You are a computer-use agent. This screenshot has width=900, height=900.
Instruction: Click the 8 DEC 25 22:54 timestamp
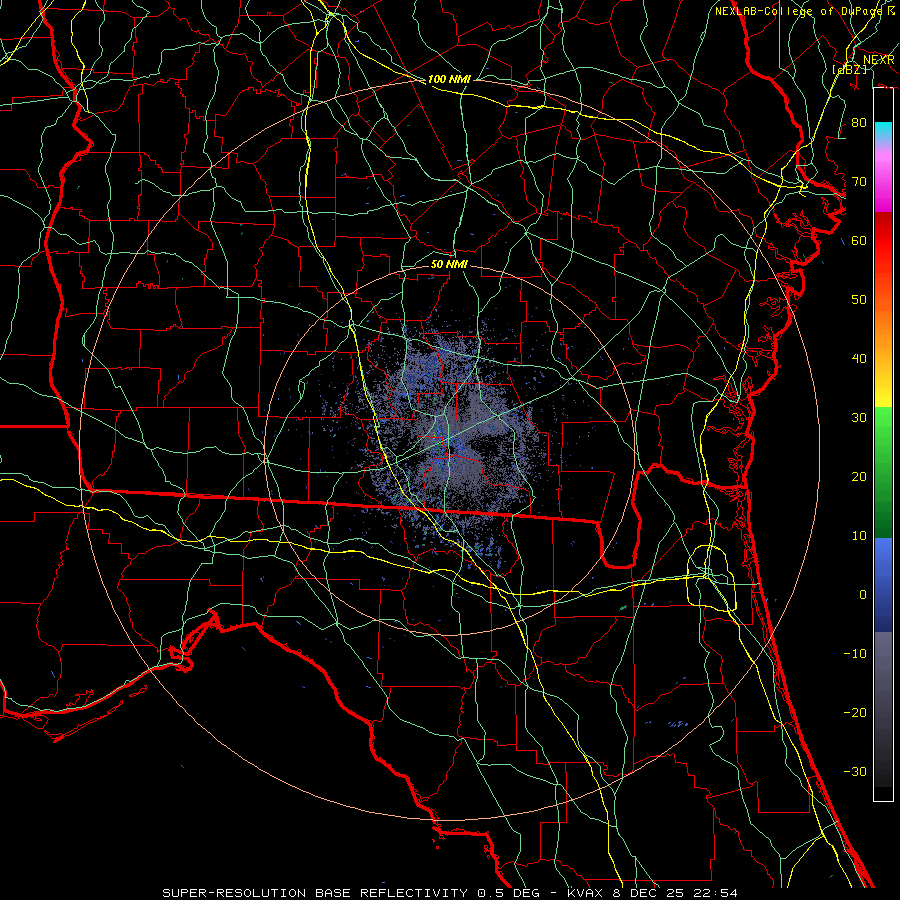click(x=676, y=893)
